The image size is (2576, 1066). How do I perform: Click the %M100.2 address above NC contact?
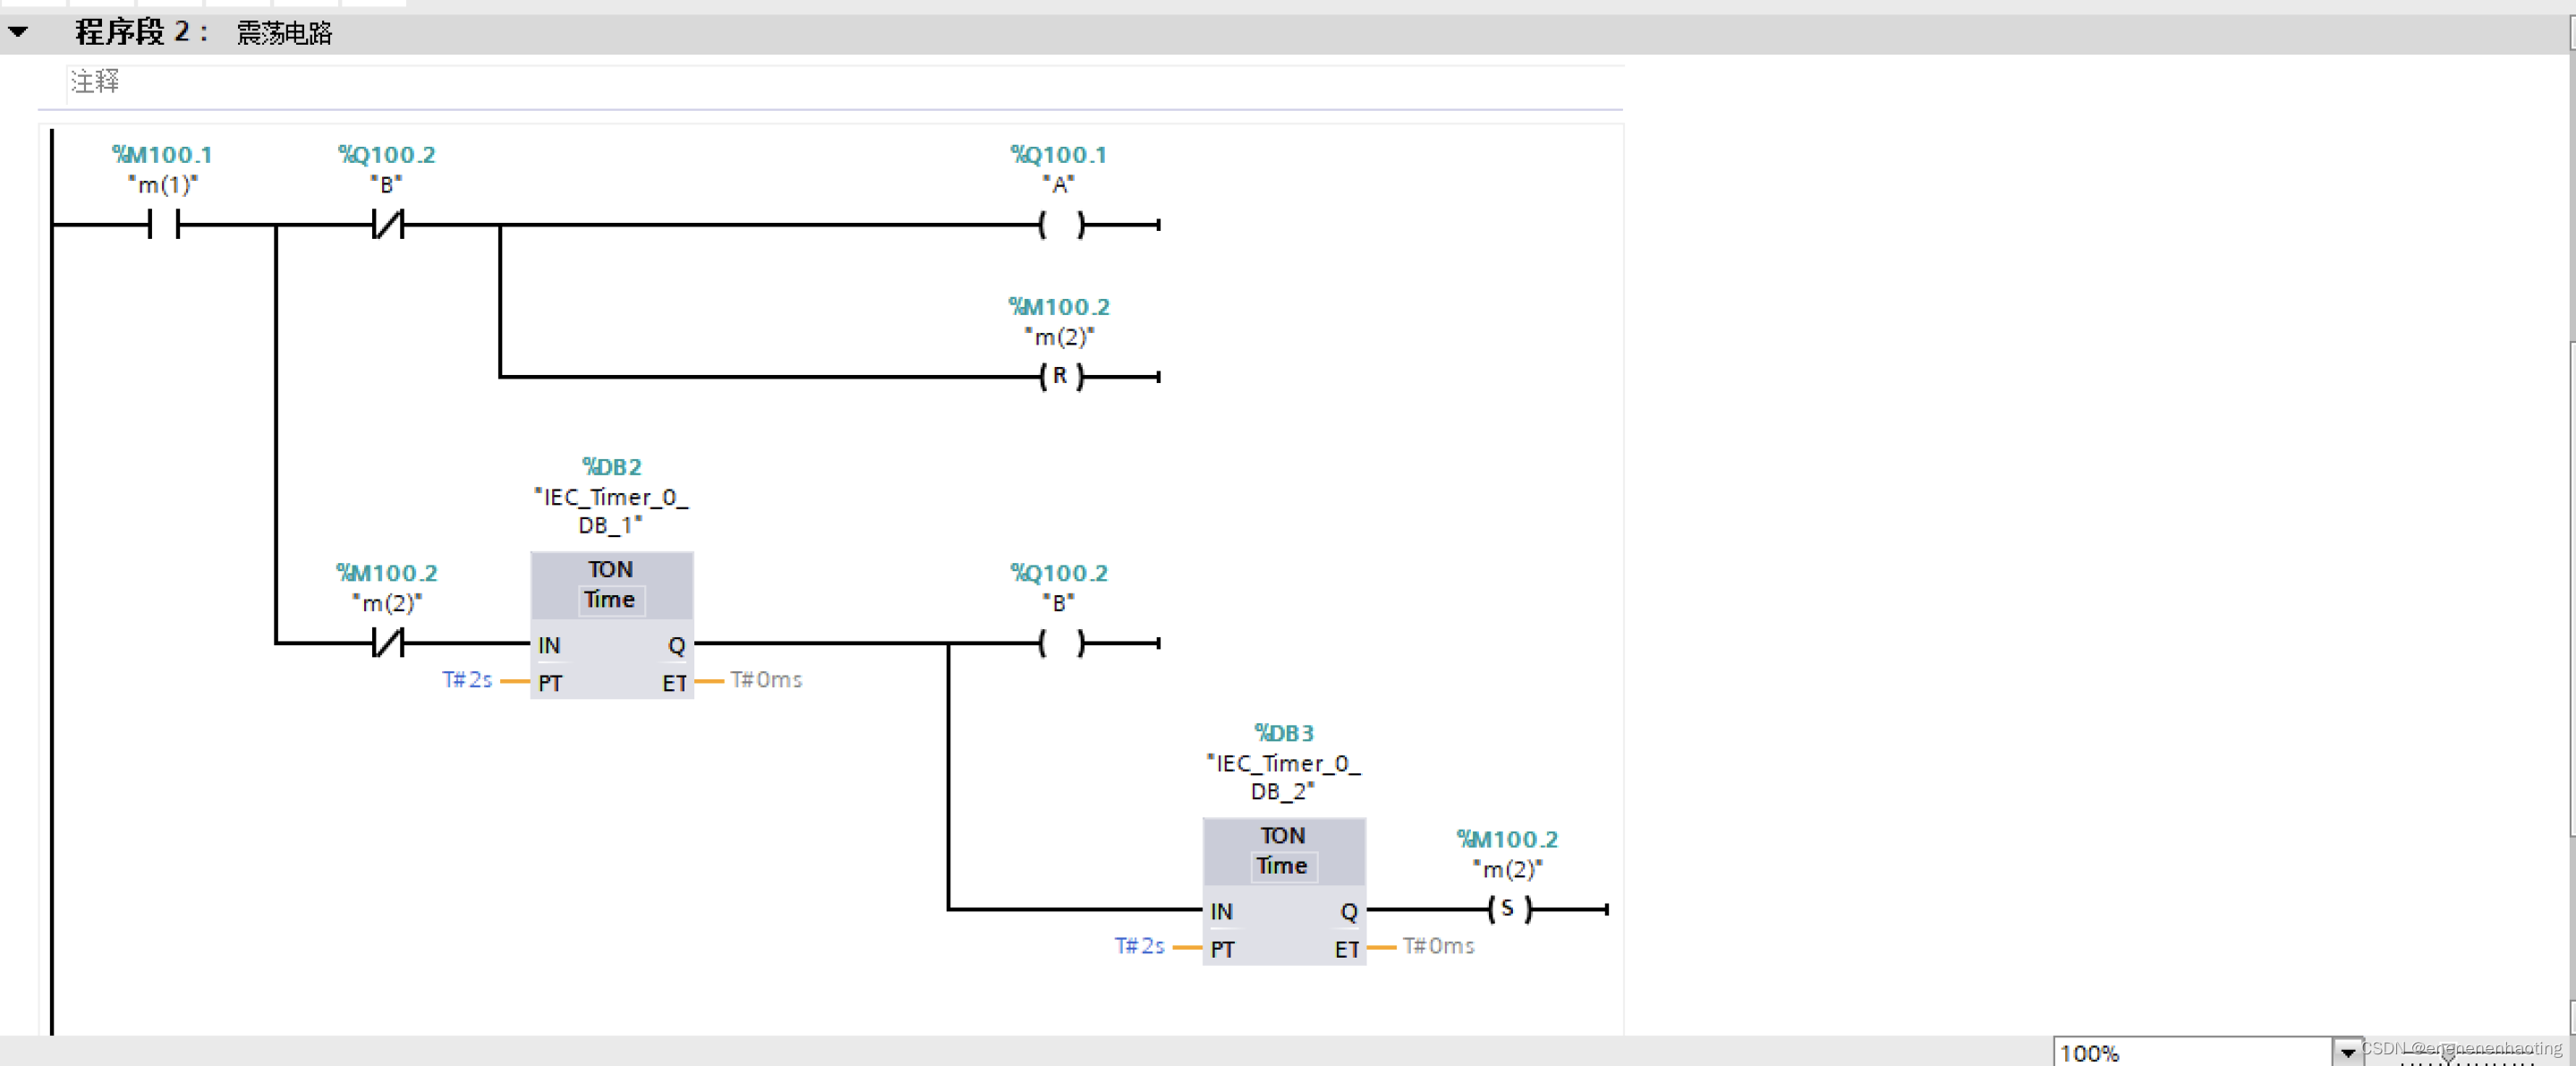[x=387, y=573]
